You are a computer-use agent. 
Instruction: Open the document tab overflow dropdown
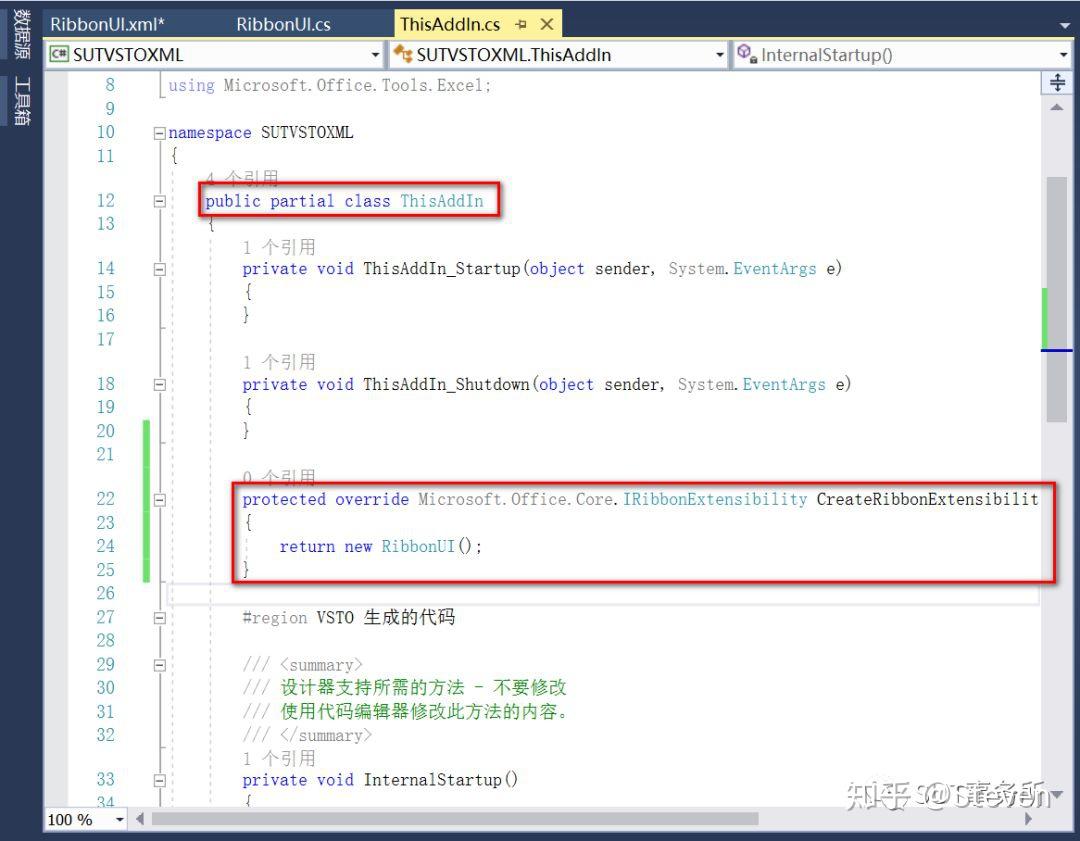[1064, 25]
